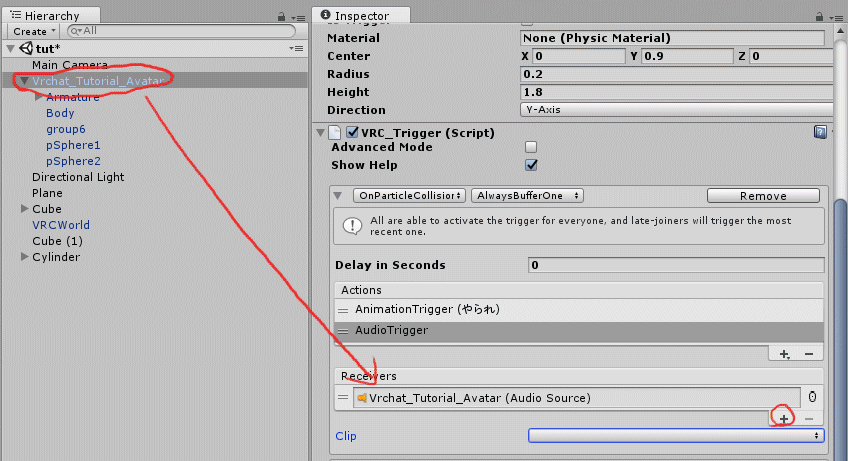Select the pSphere2 object
This screenshot has width=848, height=461.
coord(73,161)
